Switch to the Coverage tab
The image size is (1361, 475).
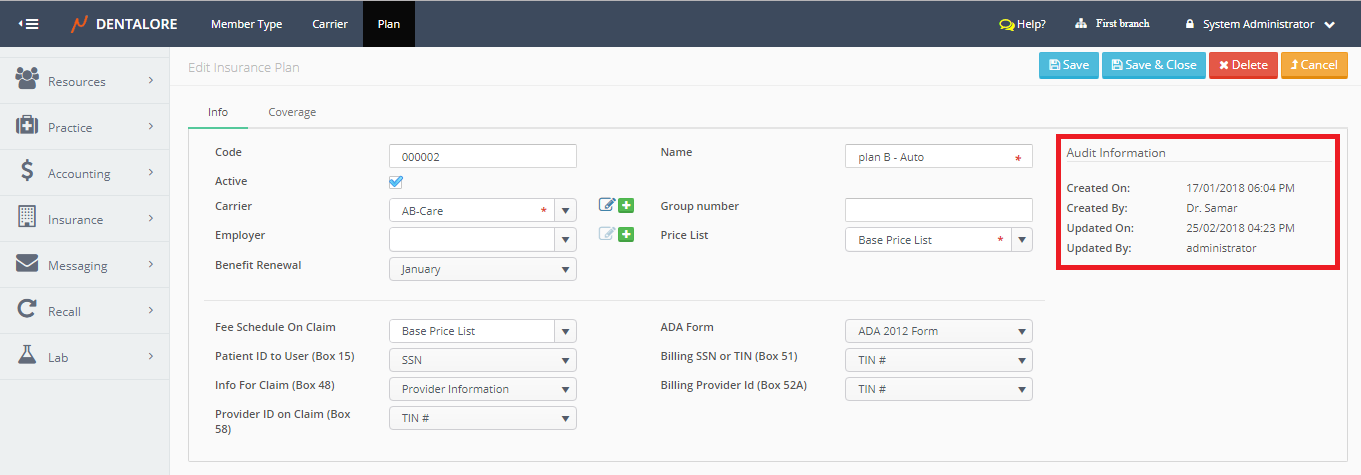point(292,112)
